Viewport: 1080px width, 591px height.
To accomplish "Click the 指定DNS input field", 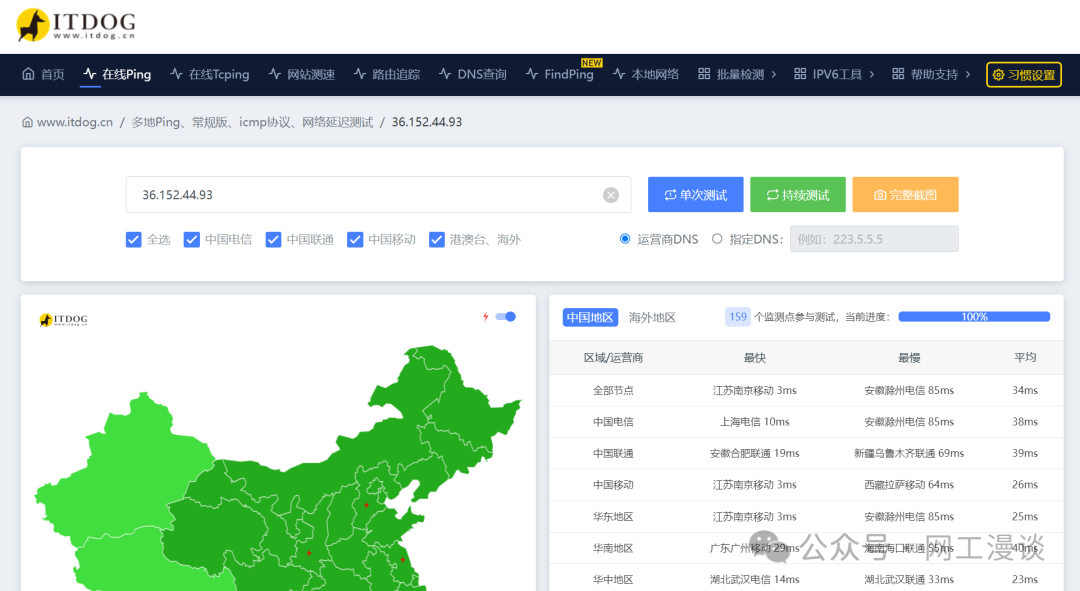I will [x=873, y=239].
